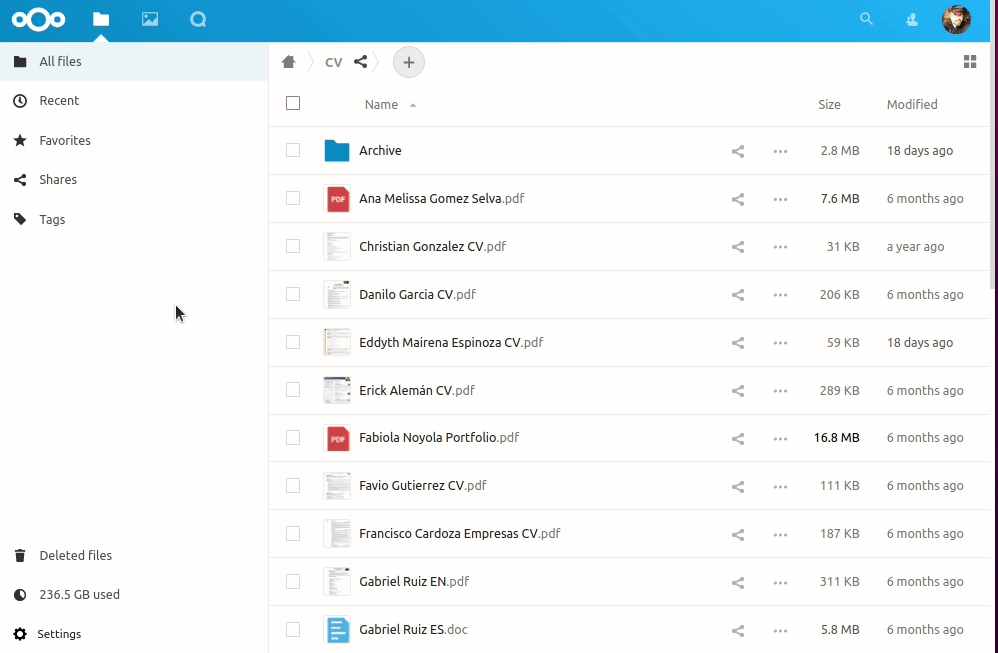
Task: Open the actions menu for Gabriel Ruiz ES.doc
Action: point(780,629)
